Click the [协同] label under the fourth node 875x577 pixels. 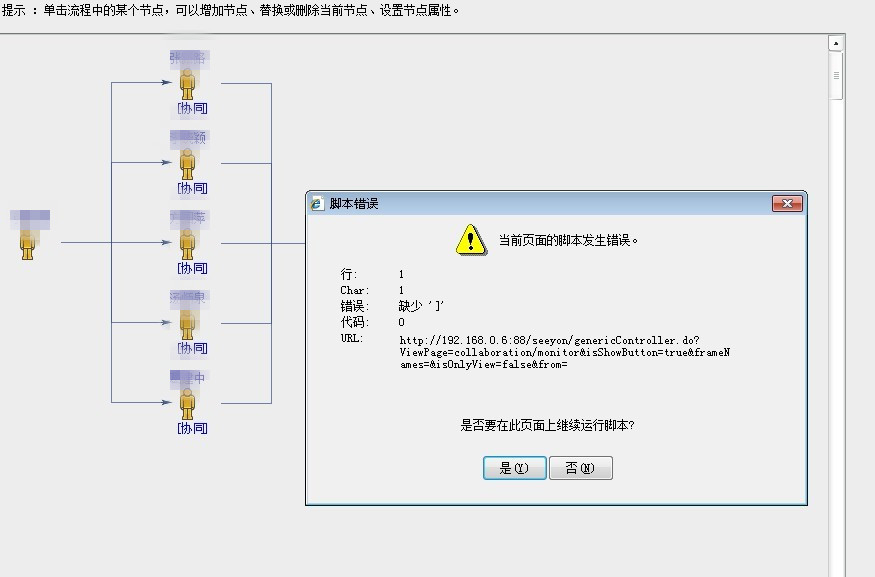192,348
